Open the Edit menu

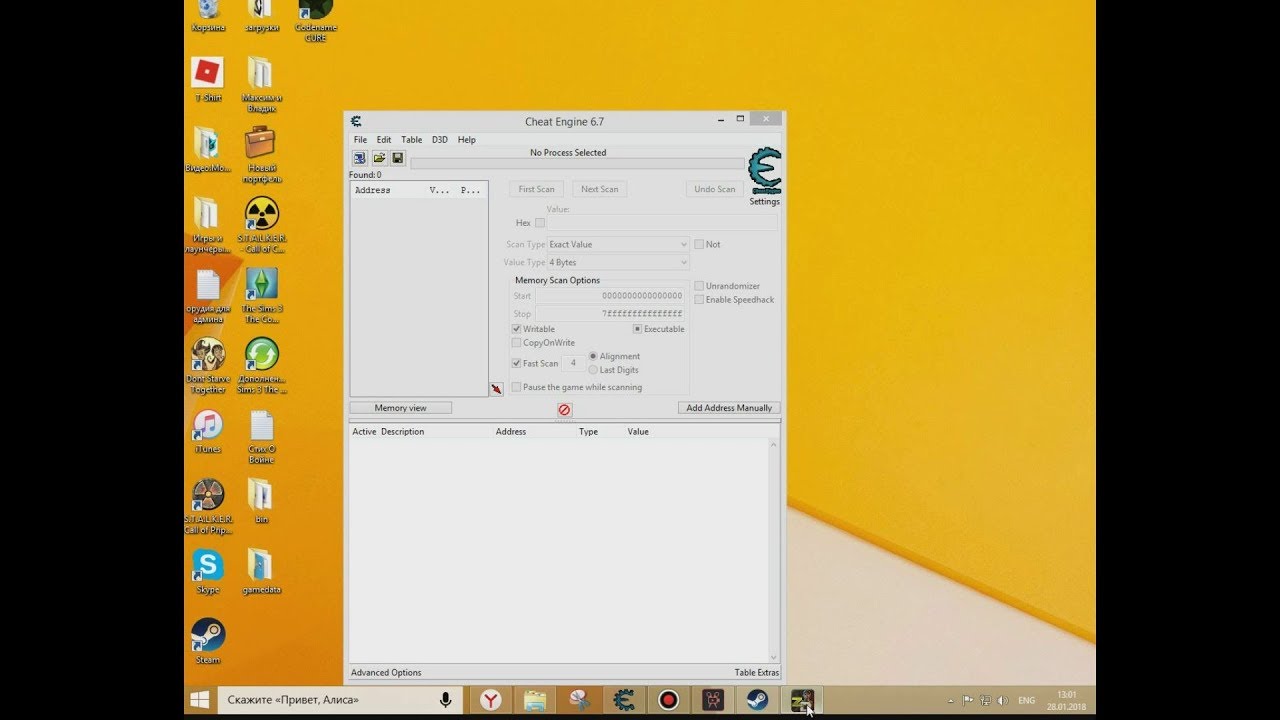coord(384,140)
